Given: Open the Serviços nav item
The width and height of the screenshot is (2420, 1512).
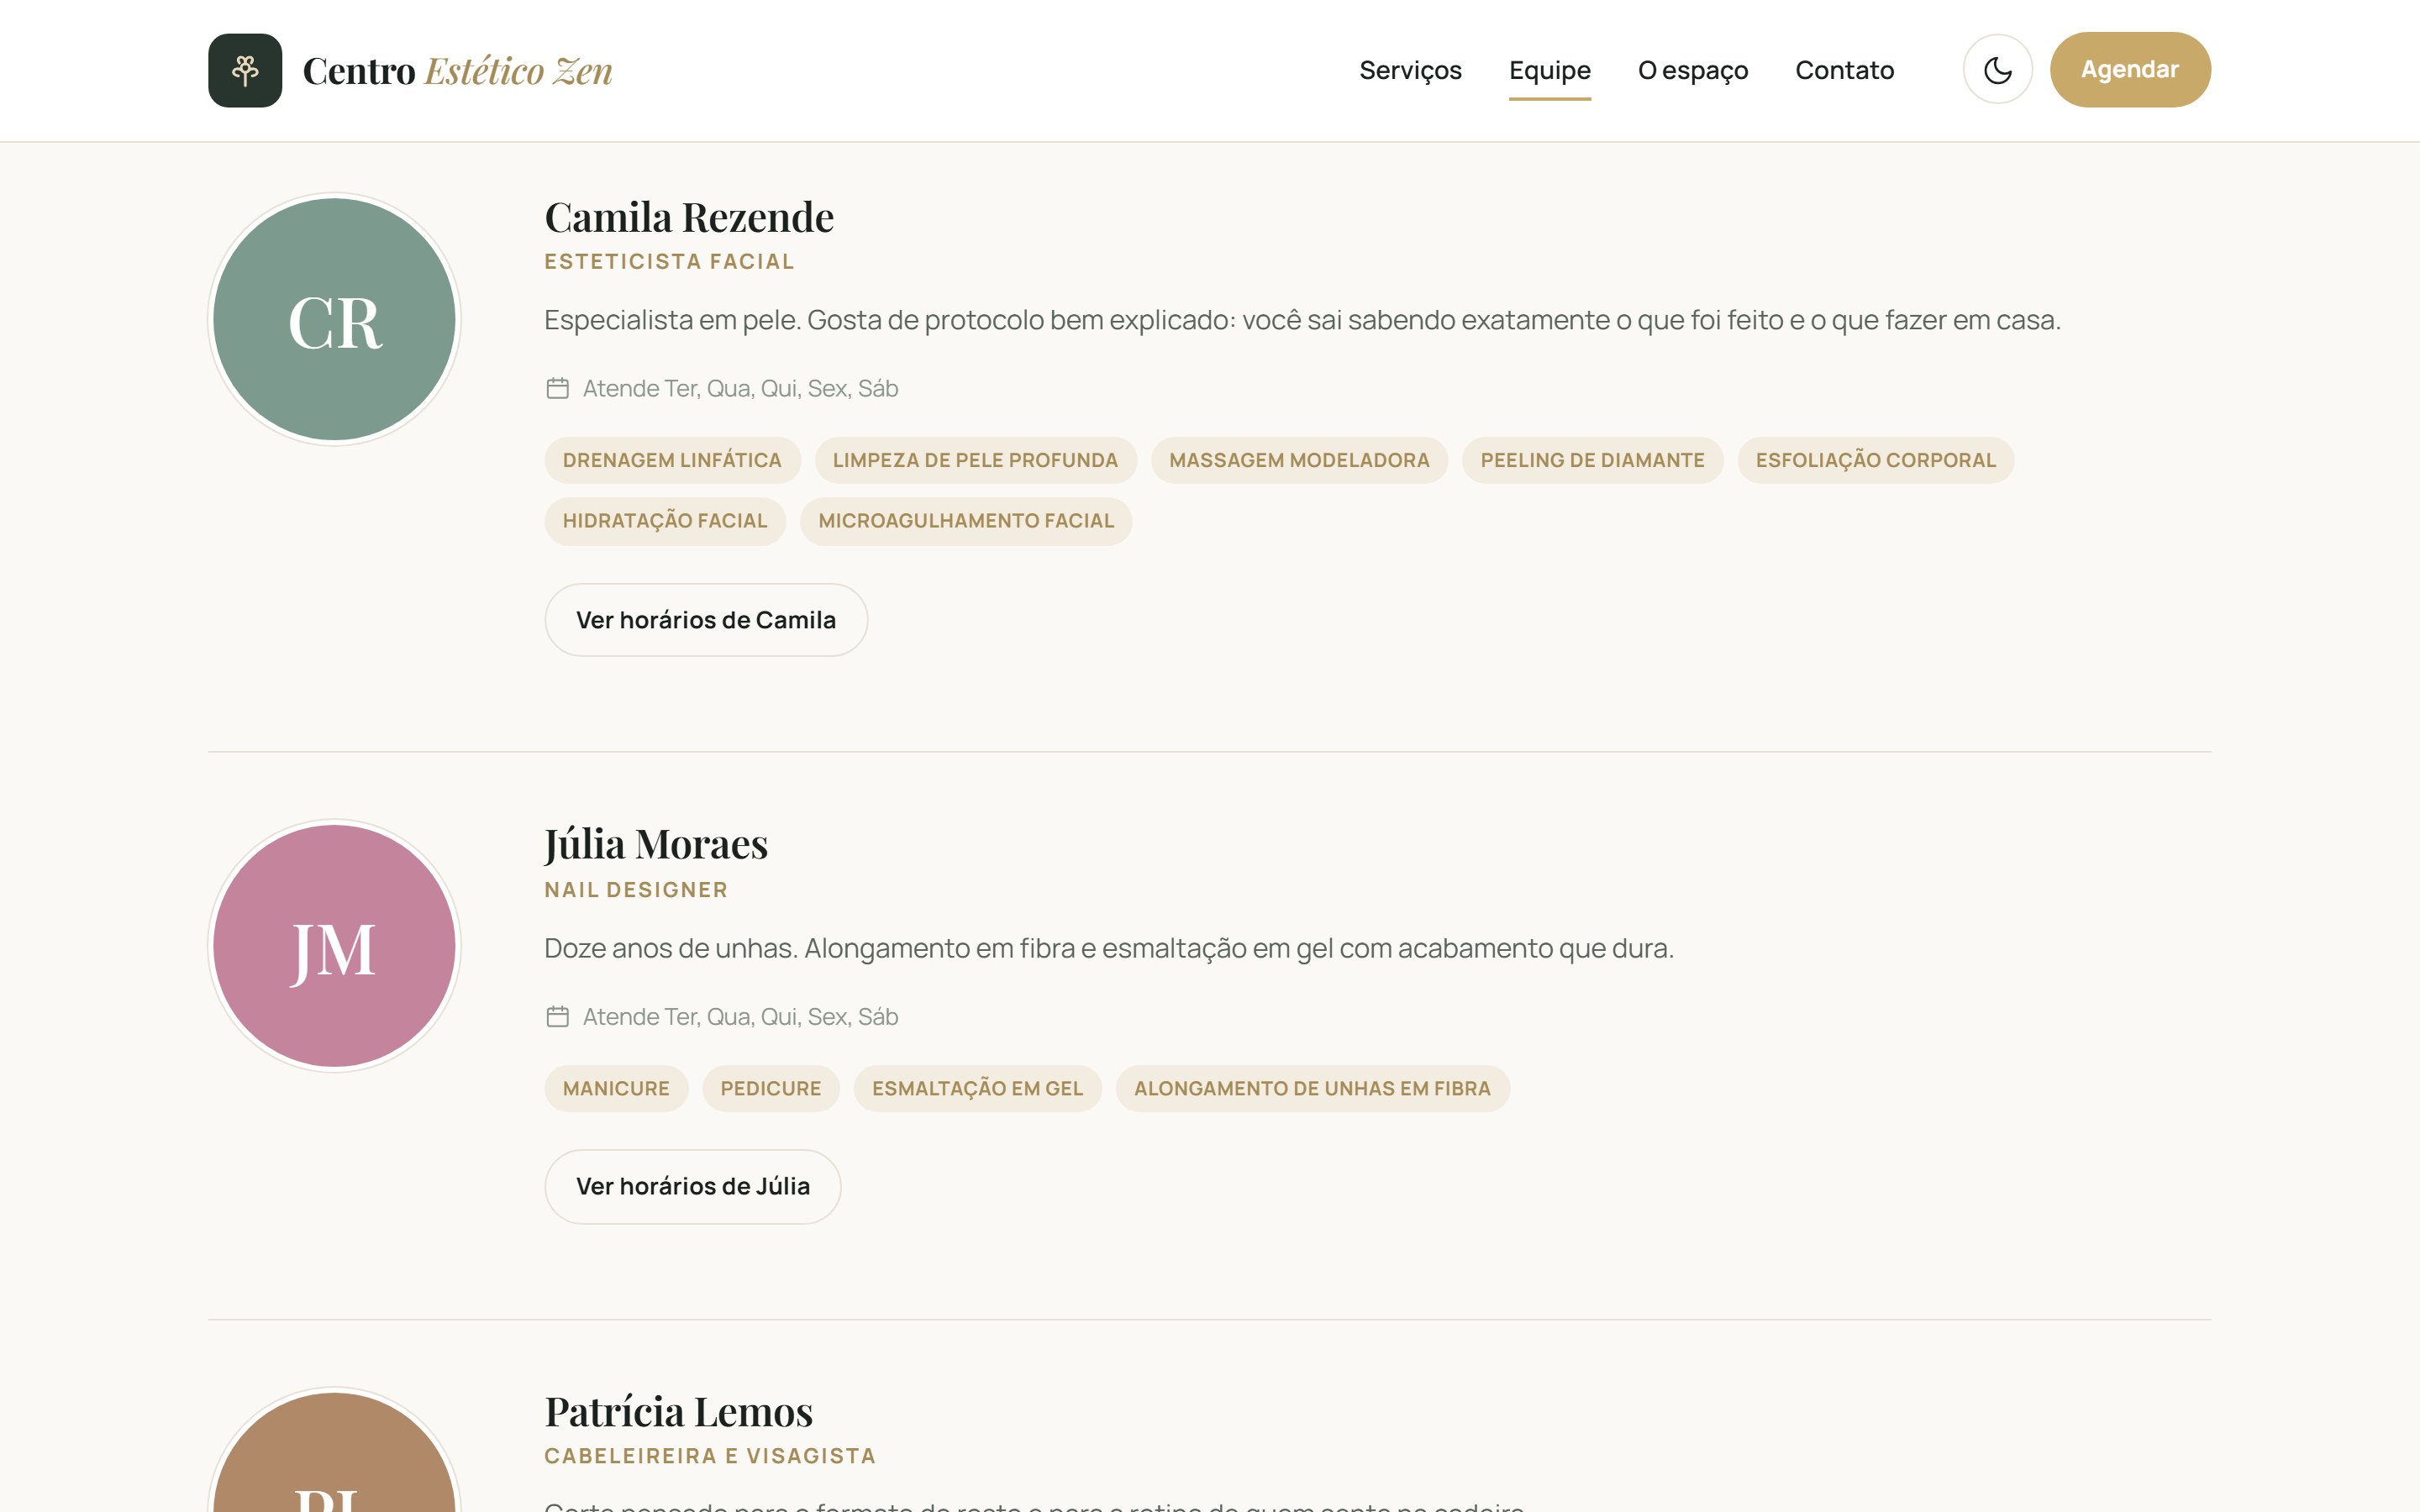Looking at the screenshot, I should tap(1410, 70).
